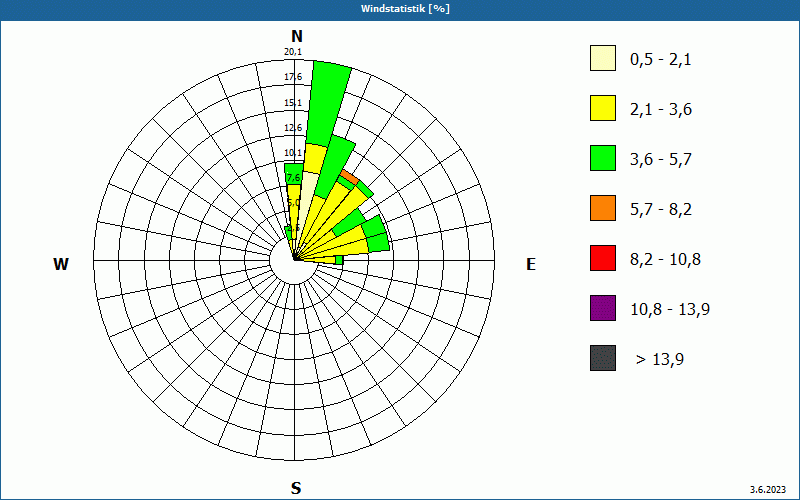Click the W compass label
Image resolution: width=800 pixels, height=500 pixels.
point(61,264)
